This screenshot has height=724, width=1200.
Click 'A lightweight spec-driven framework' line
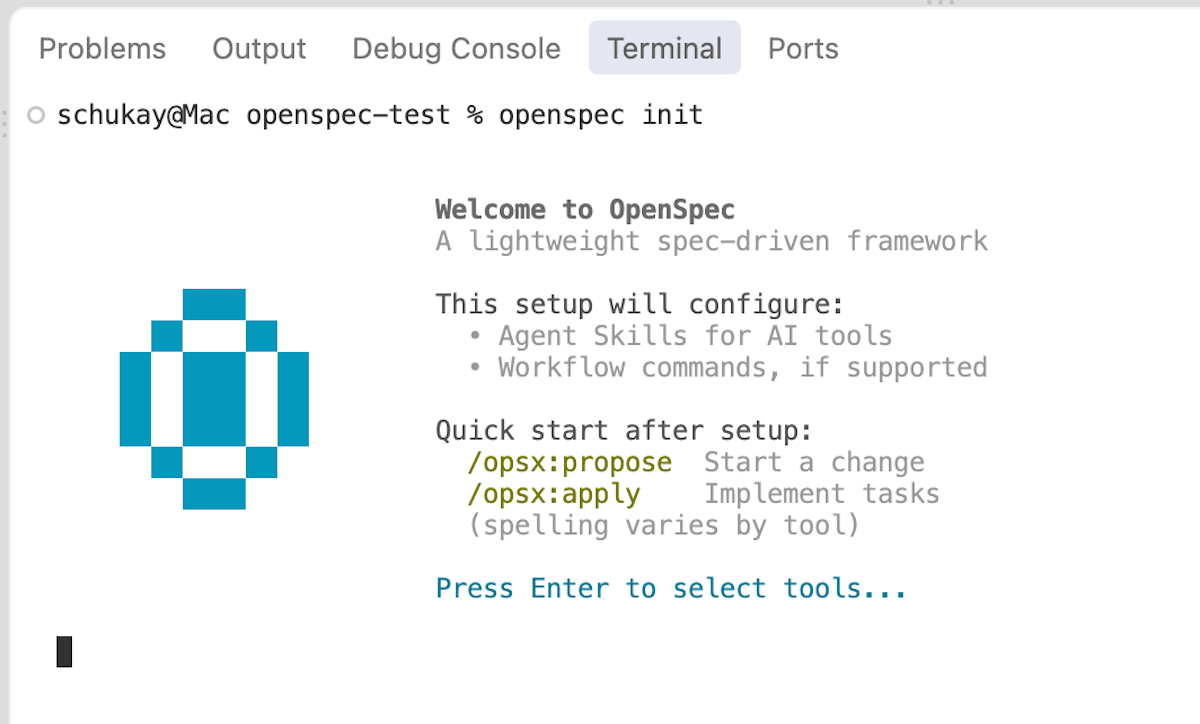712,241
